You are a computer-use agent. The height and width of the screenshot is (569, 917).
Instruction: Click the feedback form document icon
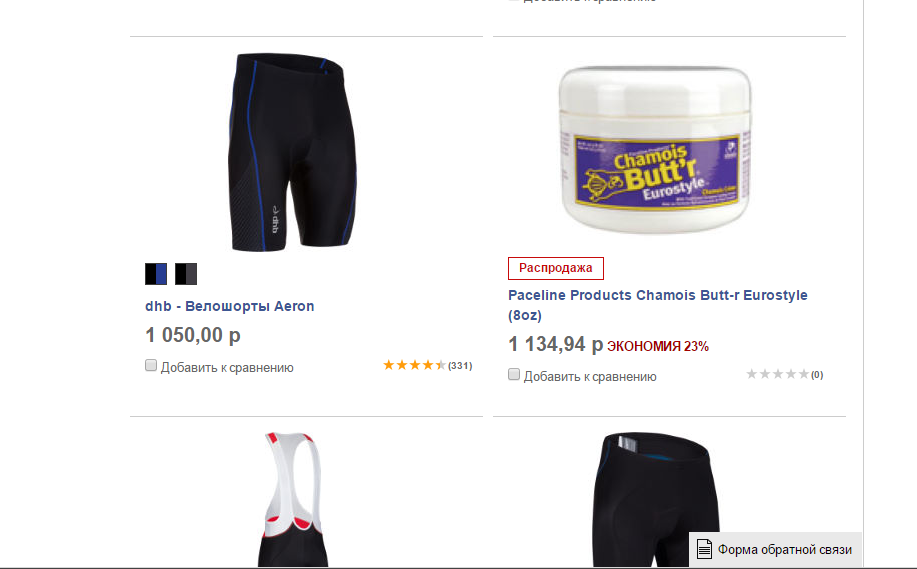704,549
